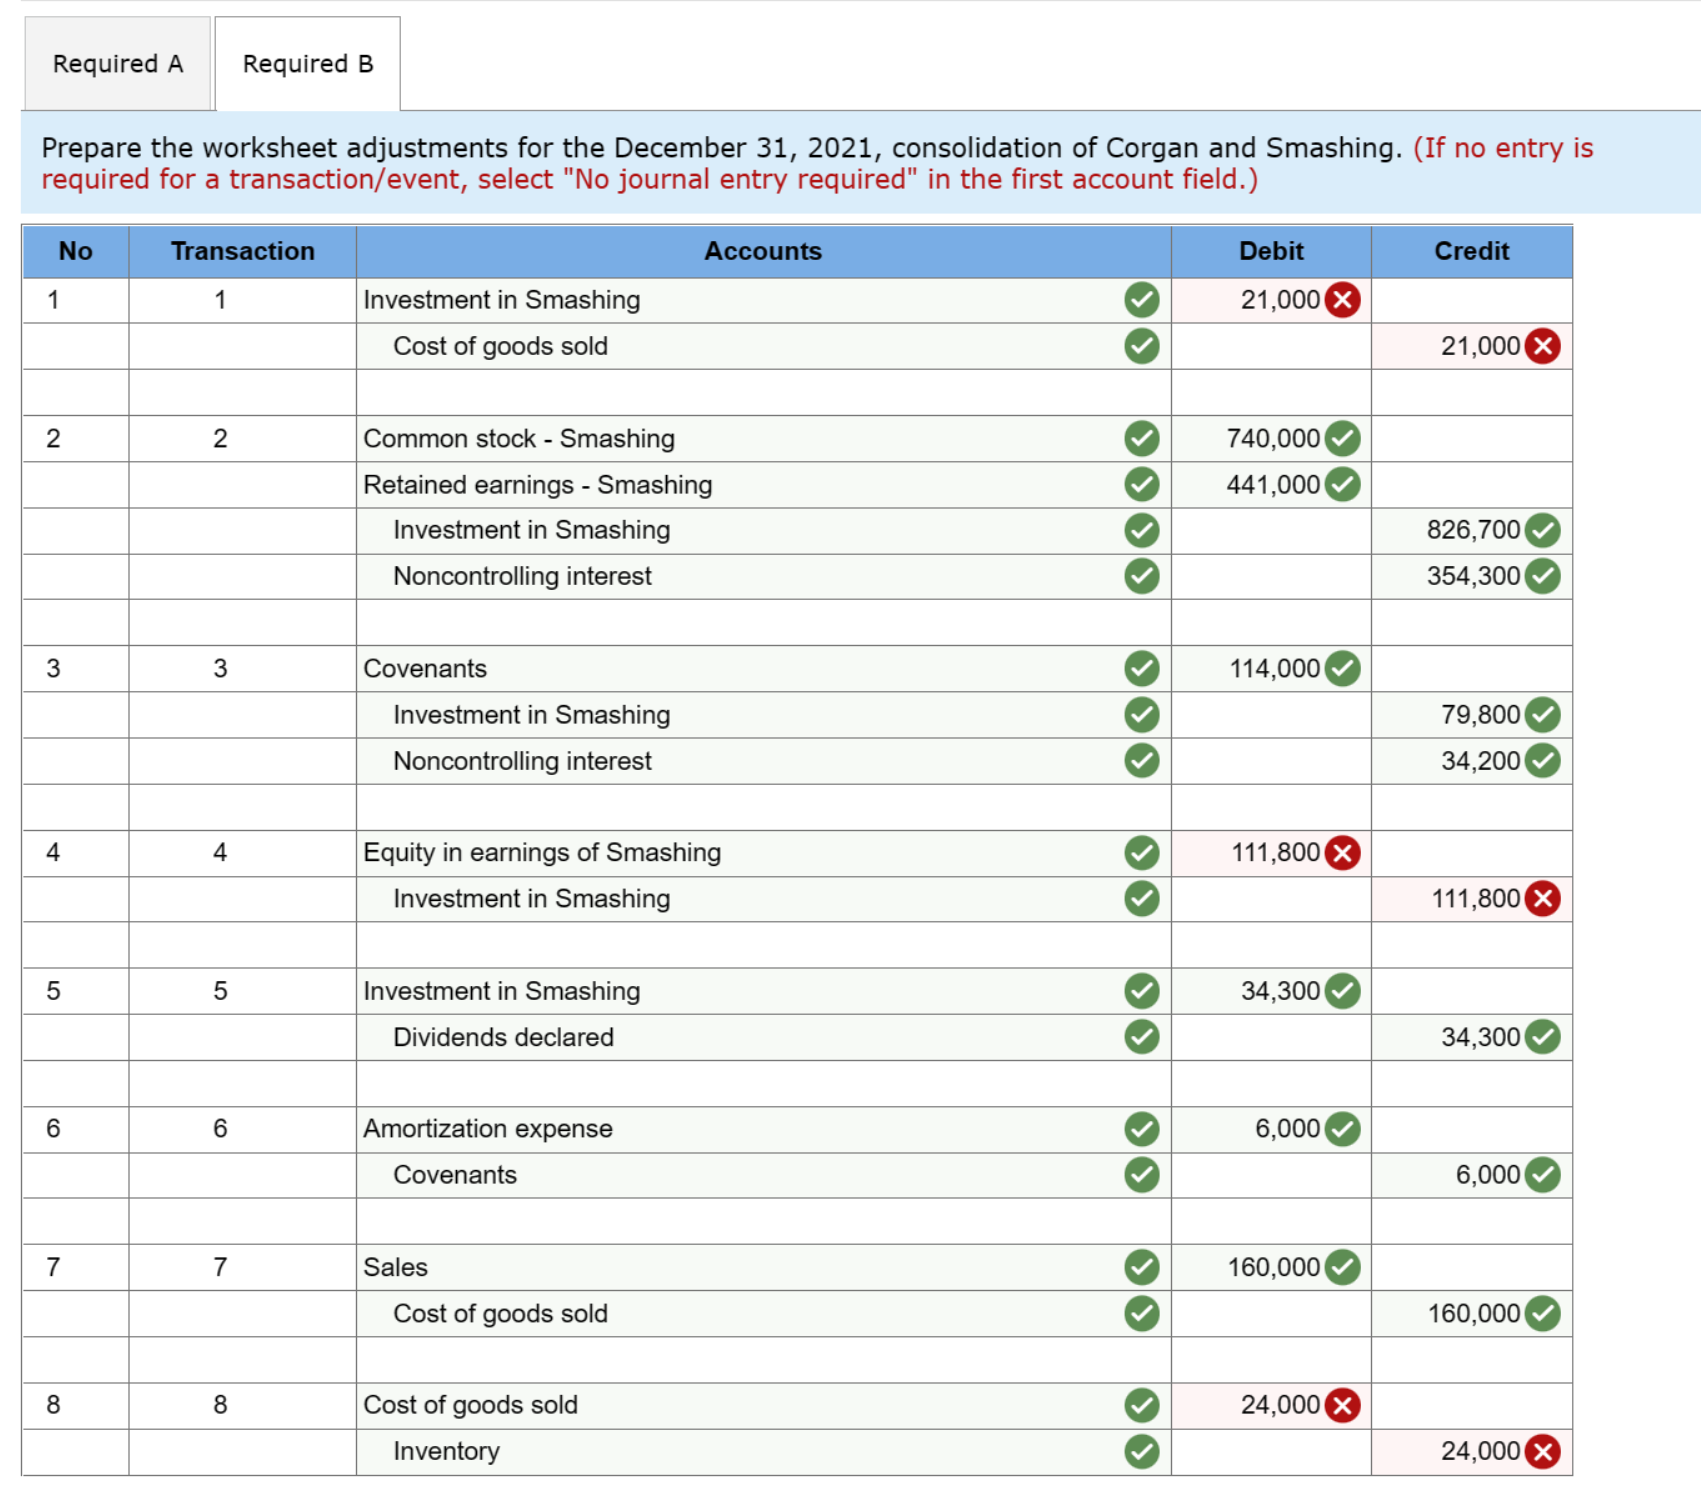Click the green check beside the 160,000 credit
The width and height of the screenshot is (1701, 1492).
[x=1543, y=1313]
